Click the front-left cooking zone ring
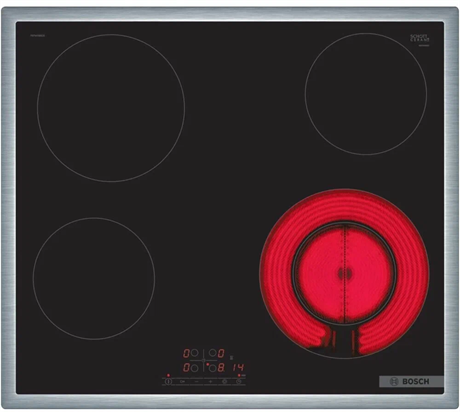460x412 pixels. pos(94,279)
